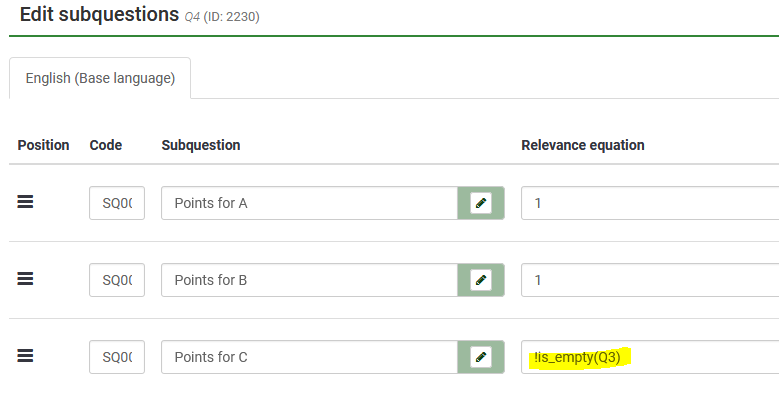Image resolution: width=779 pixels, height=400 pixels.
Task: Click drag handle for Points for B row
Action: pyautogui.click(x=26, y=279)
